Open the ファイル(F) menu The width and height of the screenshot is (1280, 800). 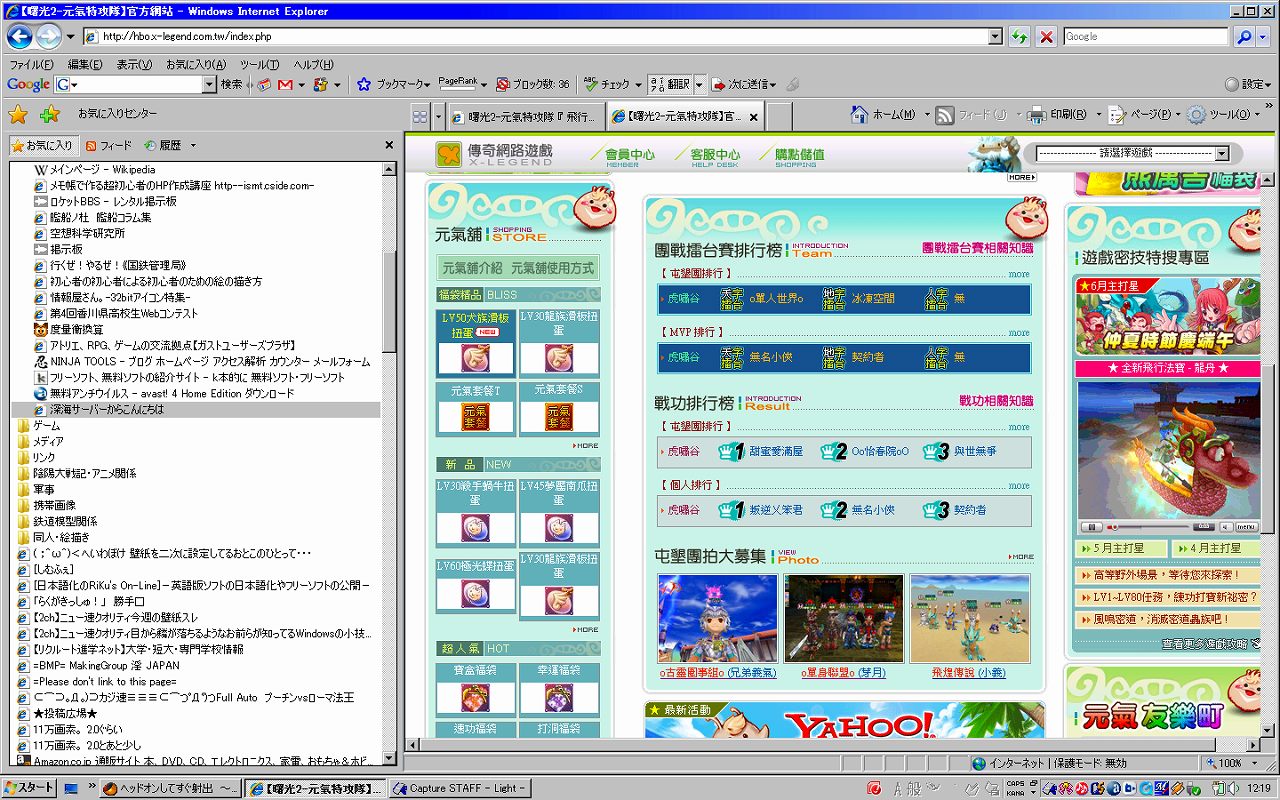point(31,64)
